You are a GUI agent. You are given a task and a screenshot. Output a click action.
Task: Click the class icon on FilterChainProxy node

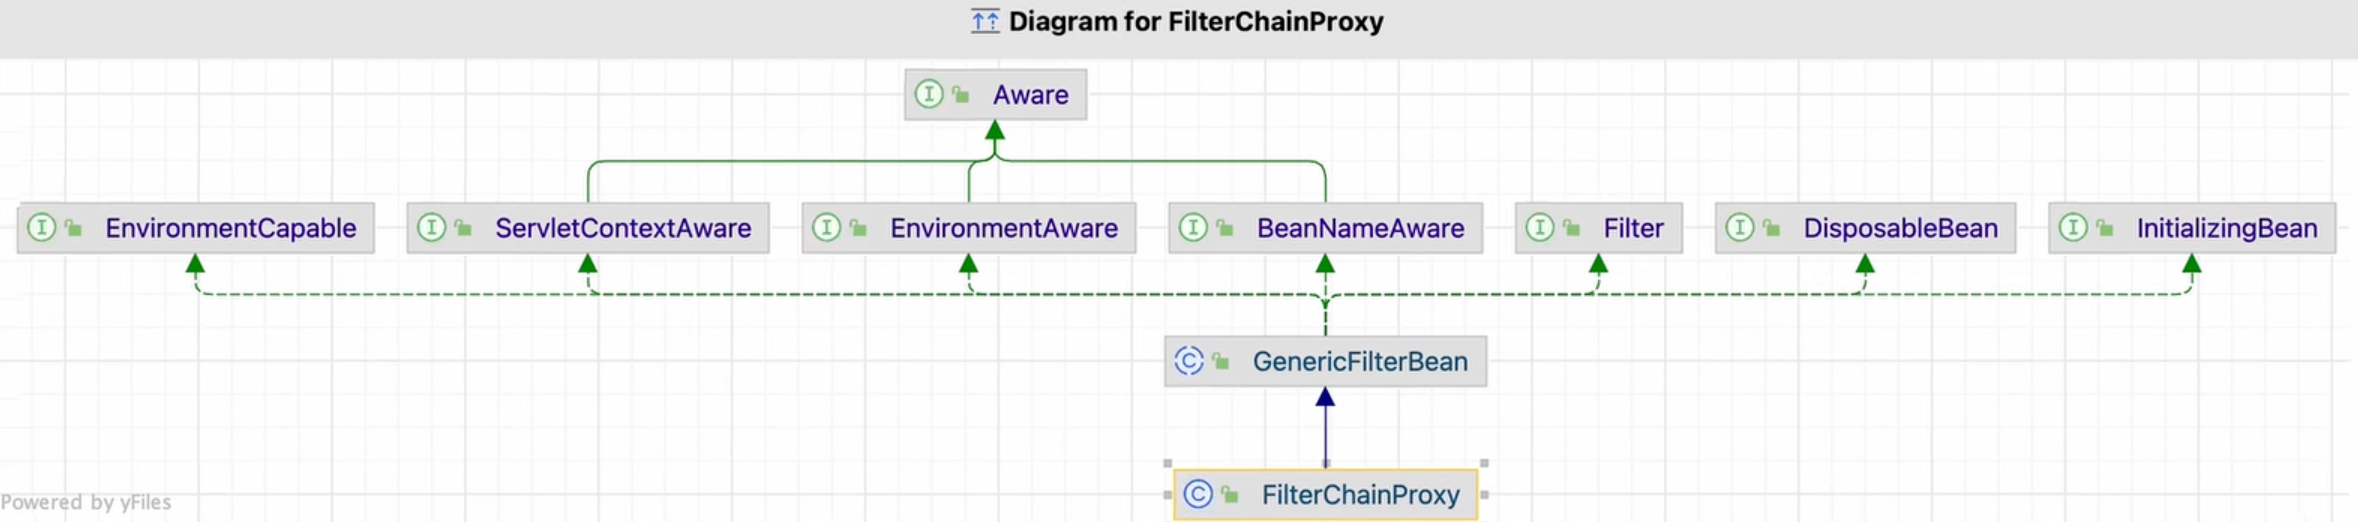(1198, 494)
